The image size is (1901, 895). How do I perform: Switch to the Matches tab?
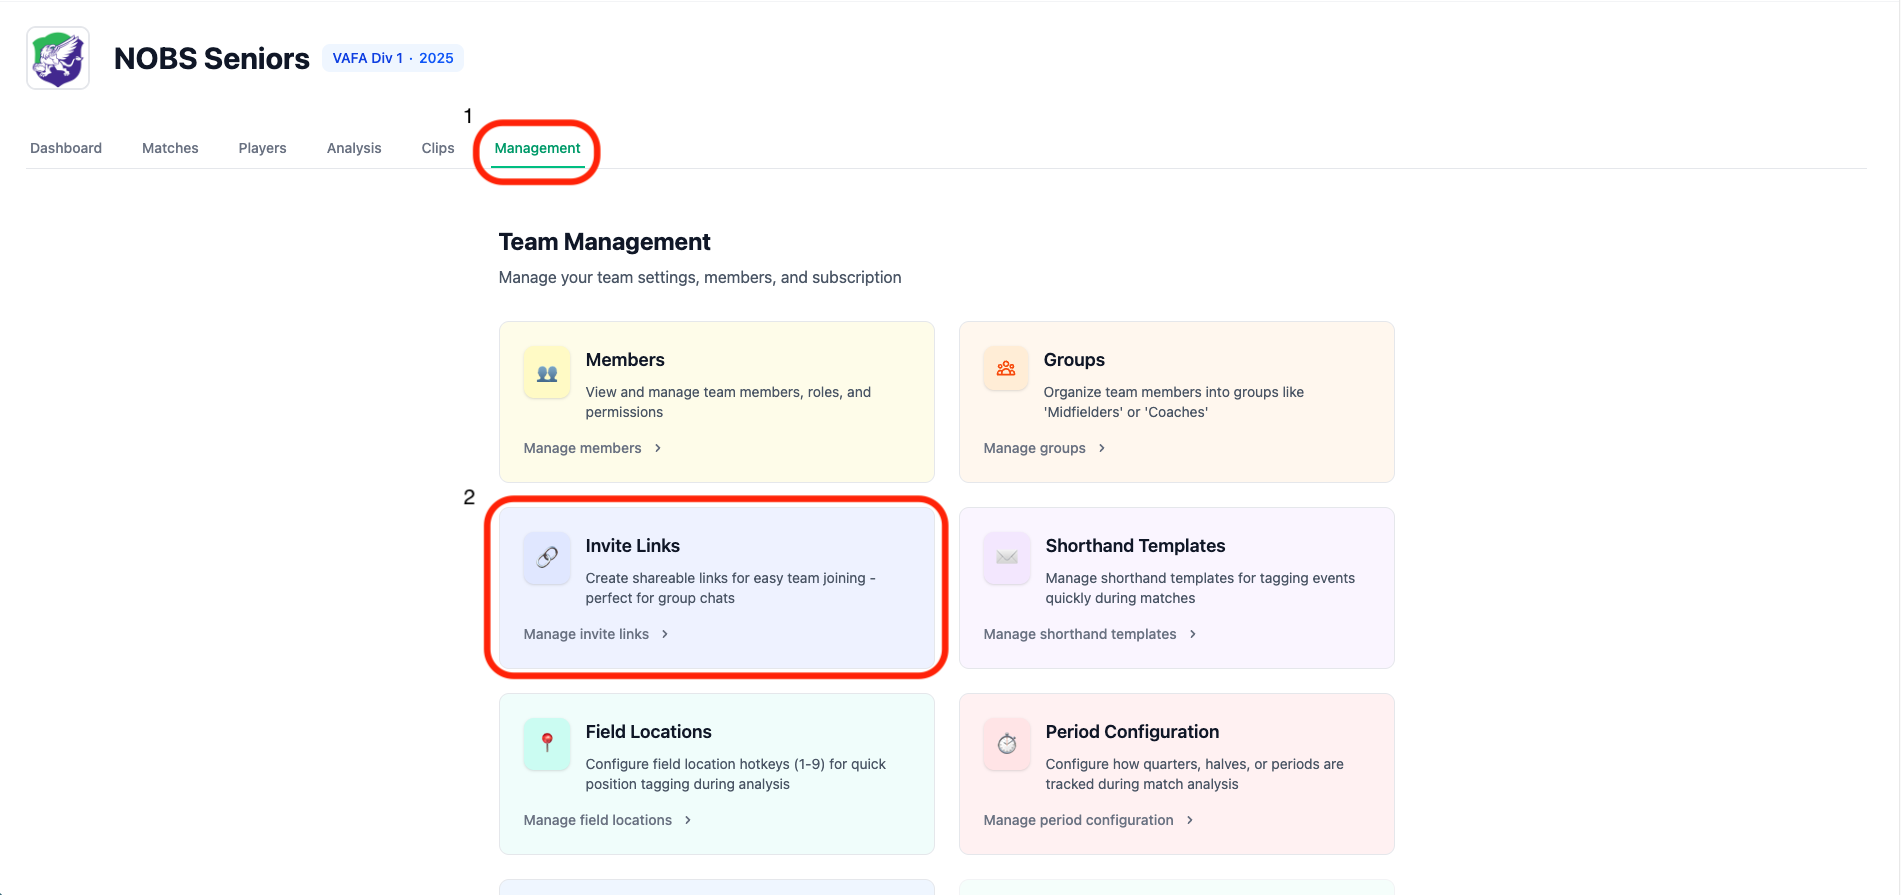[170, 148]
